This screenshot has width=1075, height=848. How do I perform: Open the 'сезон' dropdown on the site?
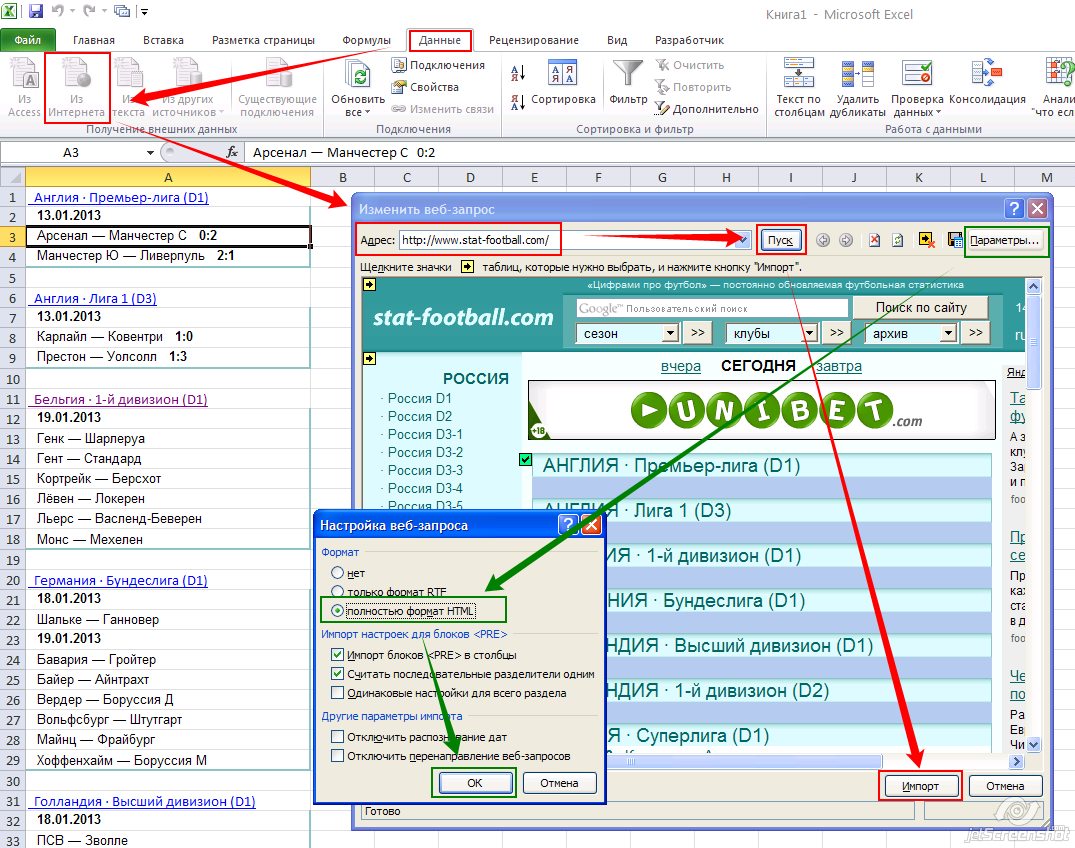pos(670,333)
